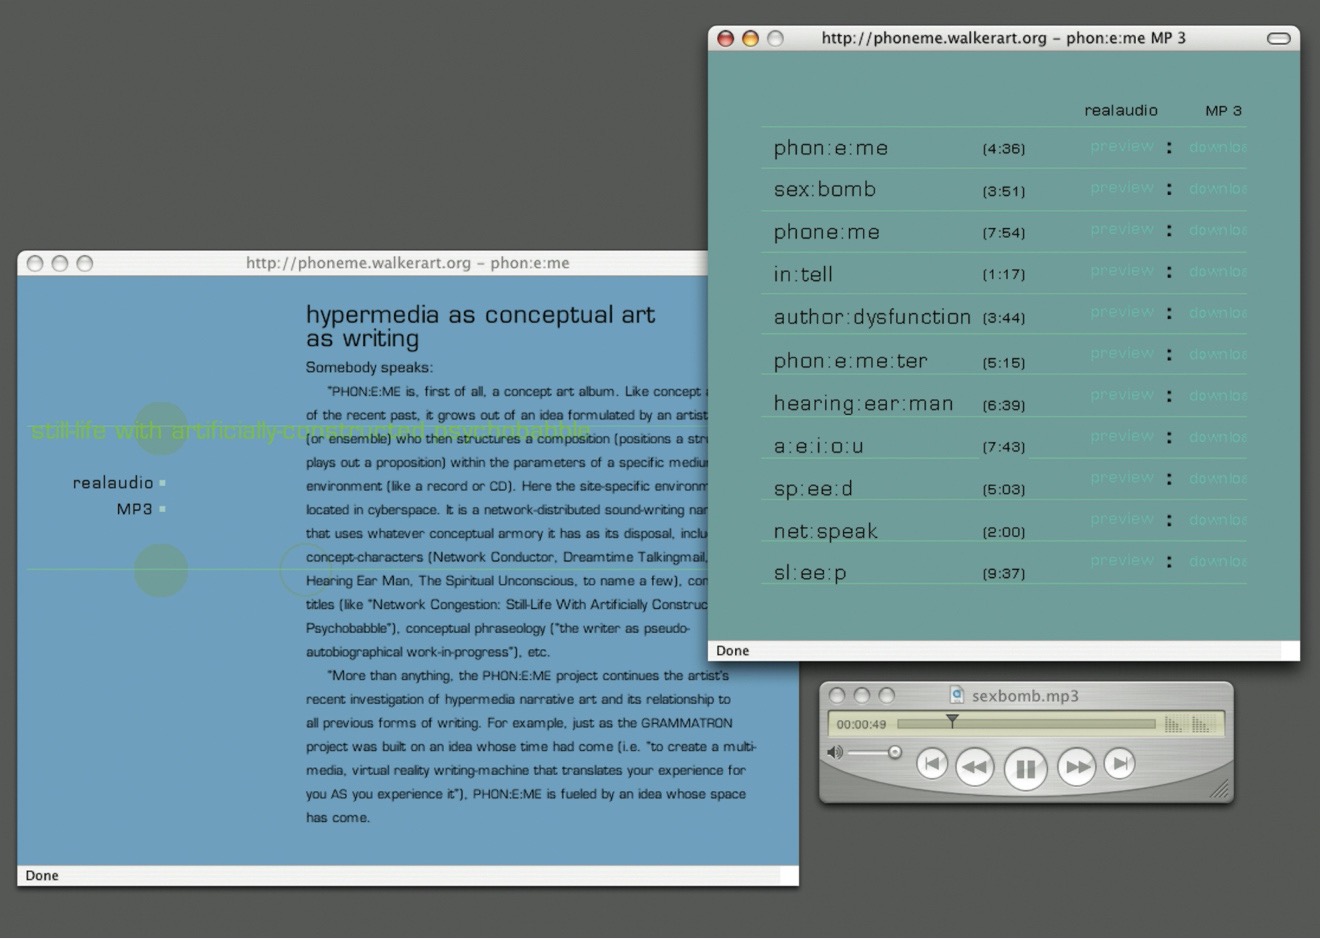Preview the phon:e:me track
Screen dimensions: 1320x941
point(1121,147)
